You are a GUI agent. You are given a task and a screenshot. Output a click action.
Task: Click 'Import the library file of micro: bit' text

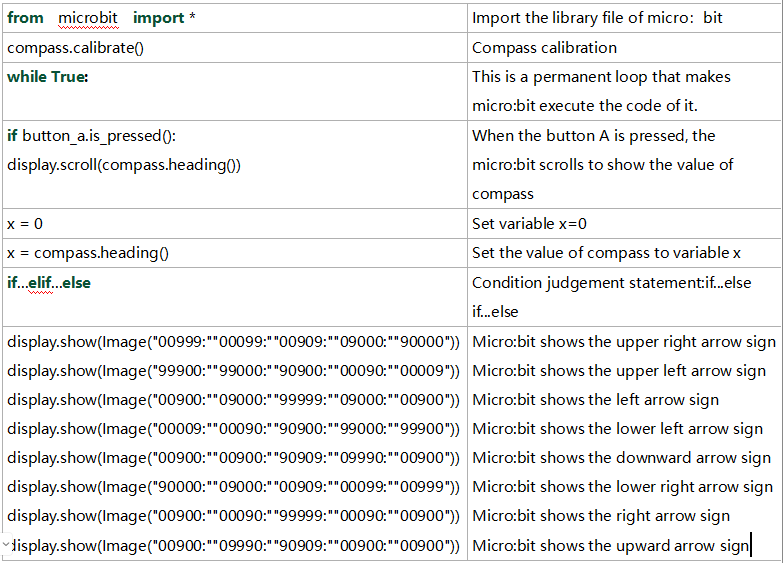tap(597, 18)
